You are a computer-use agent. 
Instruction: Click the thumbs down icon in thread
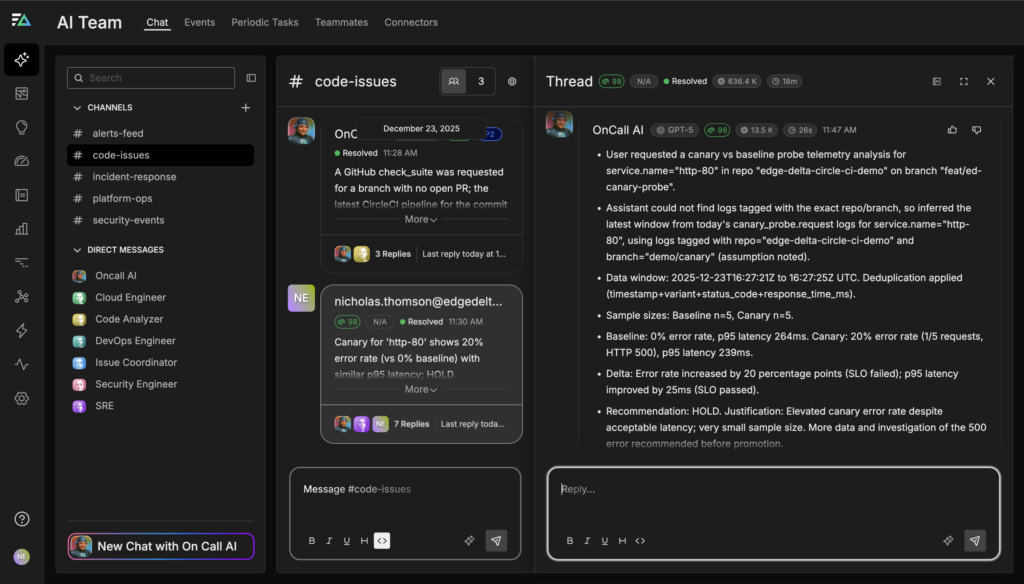(x=977, y=130)
